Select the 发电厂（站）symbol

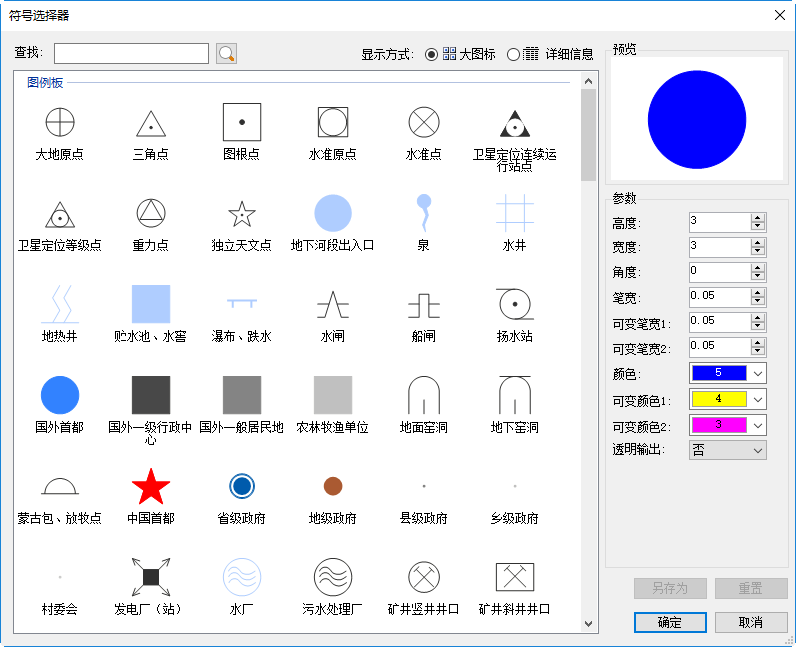pos(151,577)
